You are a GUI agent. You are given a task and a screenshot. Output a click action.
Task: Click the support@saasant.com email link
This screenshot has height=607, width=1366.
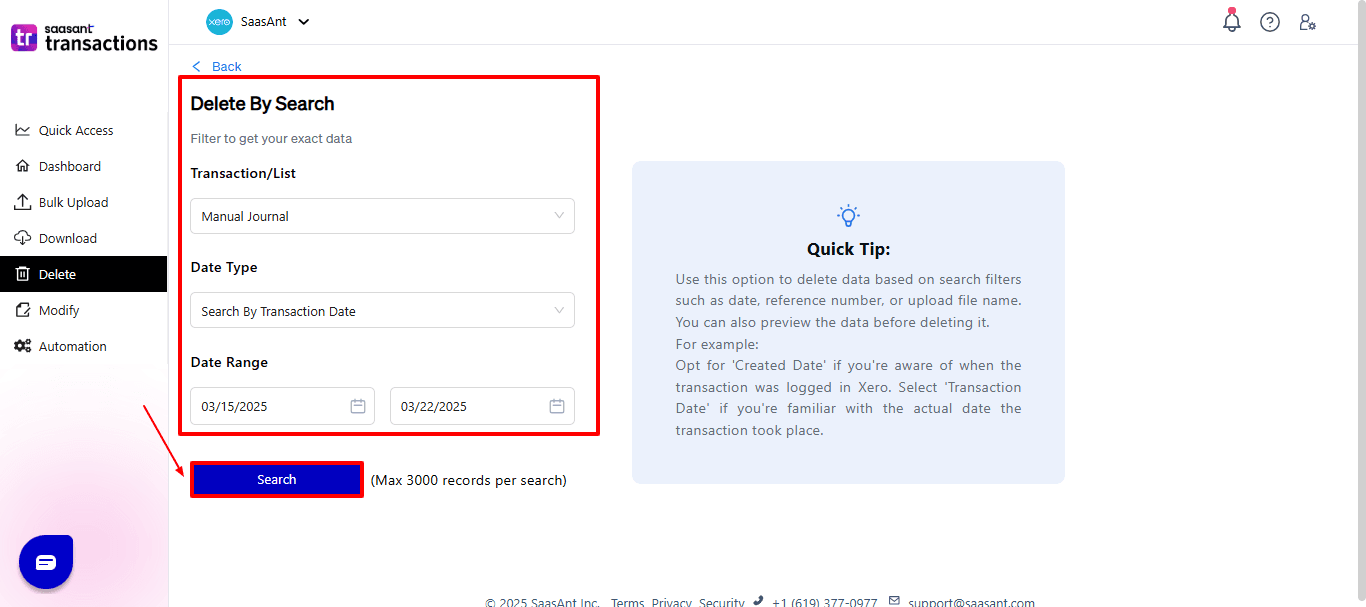[x=971, y=602]
